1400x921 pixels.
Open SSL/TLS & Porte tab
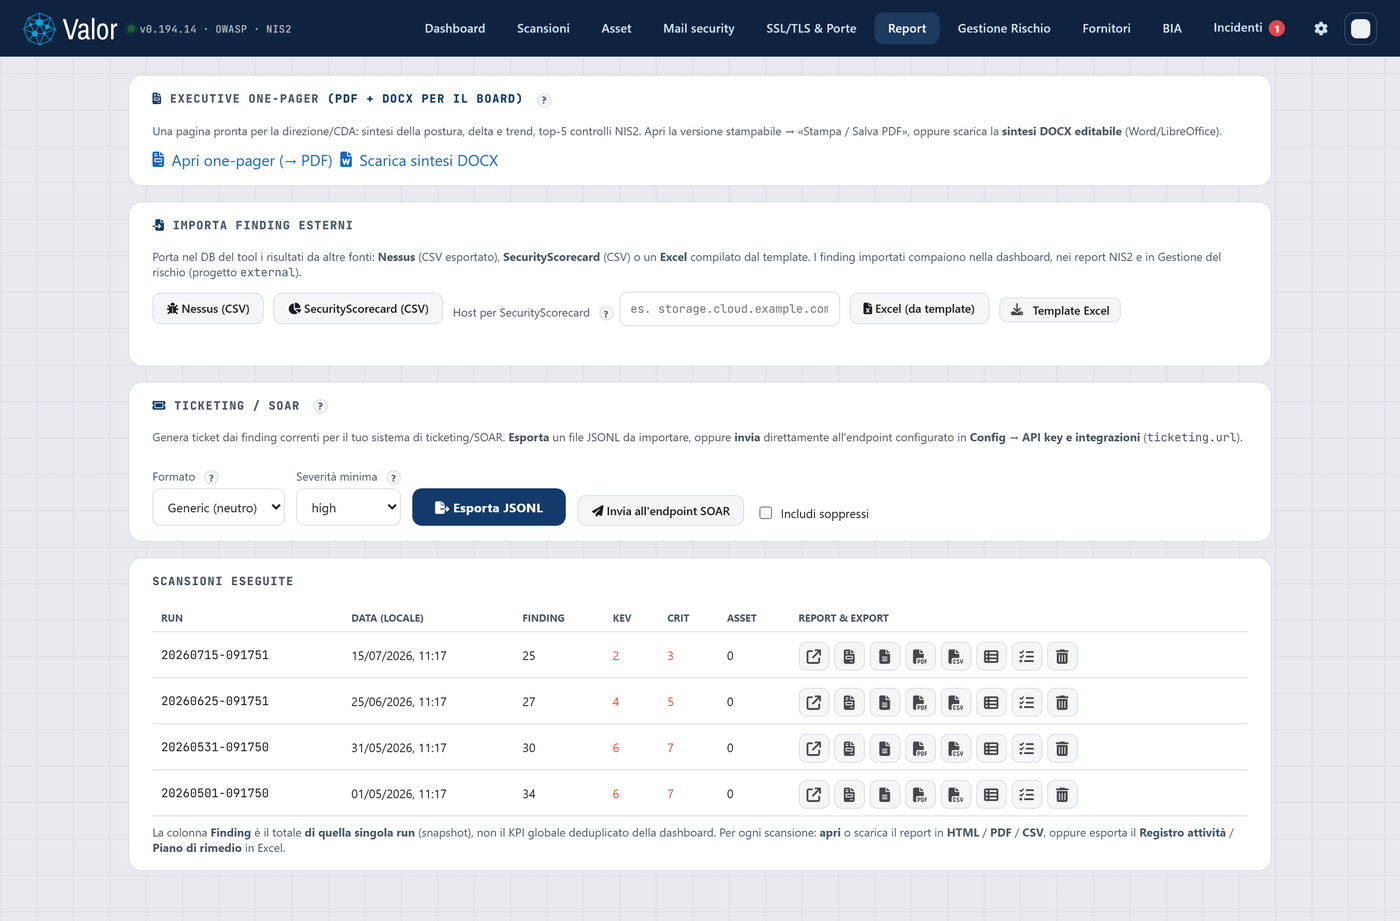pos(811,29)
